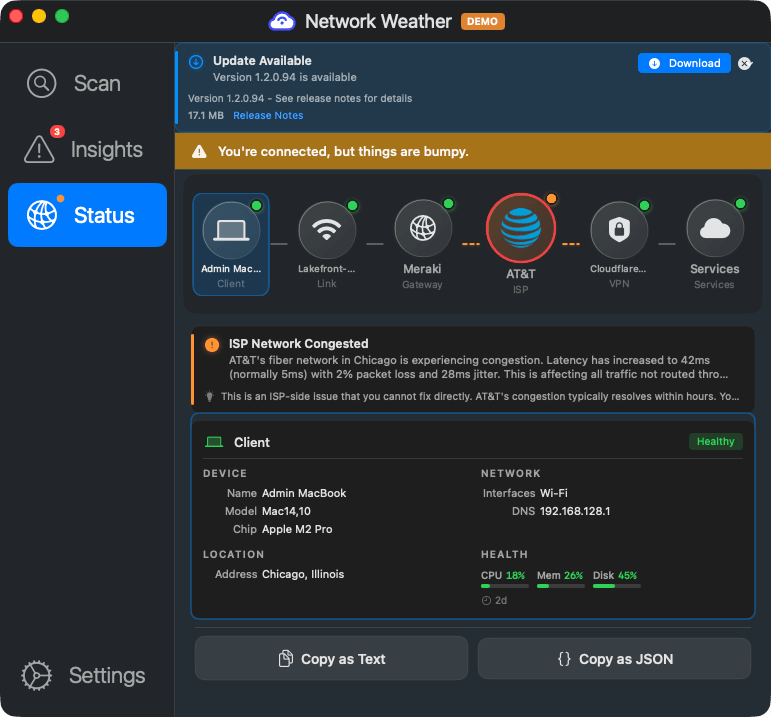Click the lightbulb tip icon
771x717 pixels.
click(x=209, y=396)
